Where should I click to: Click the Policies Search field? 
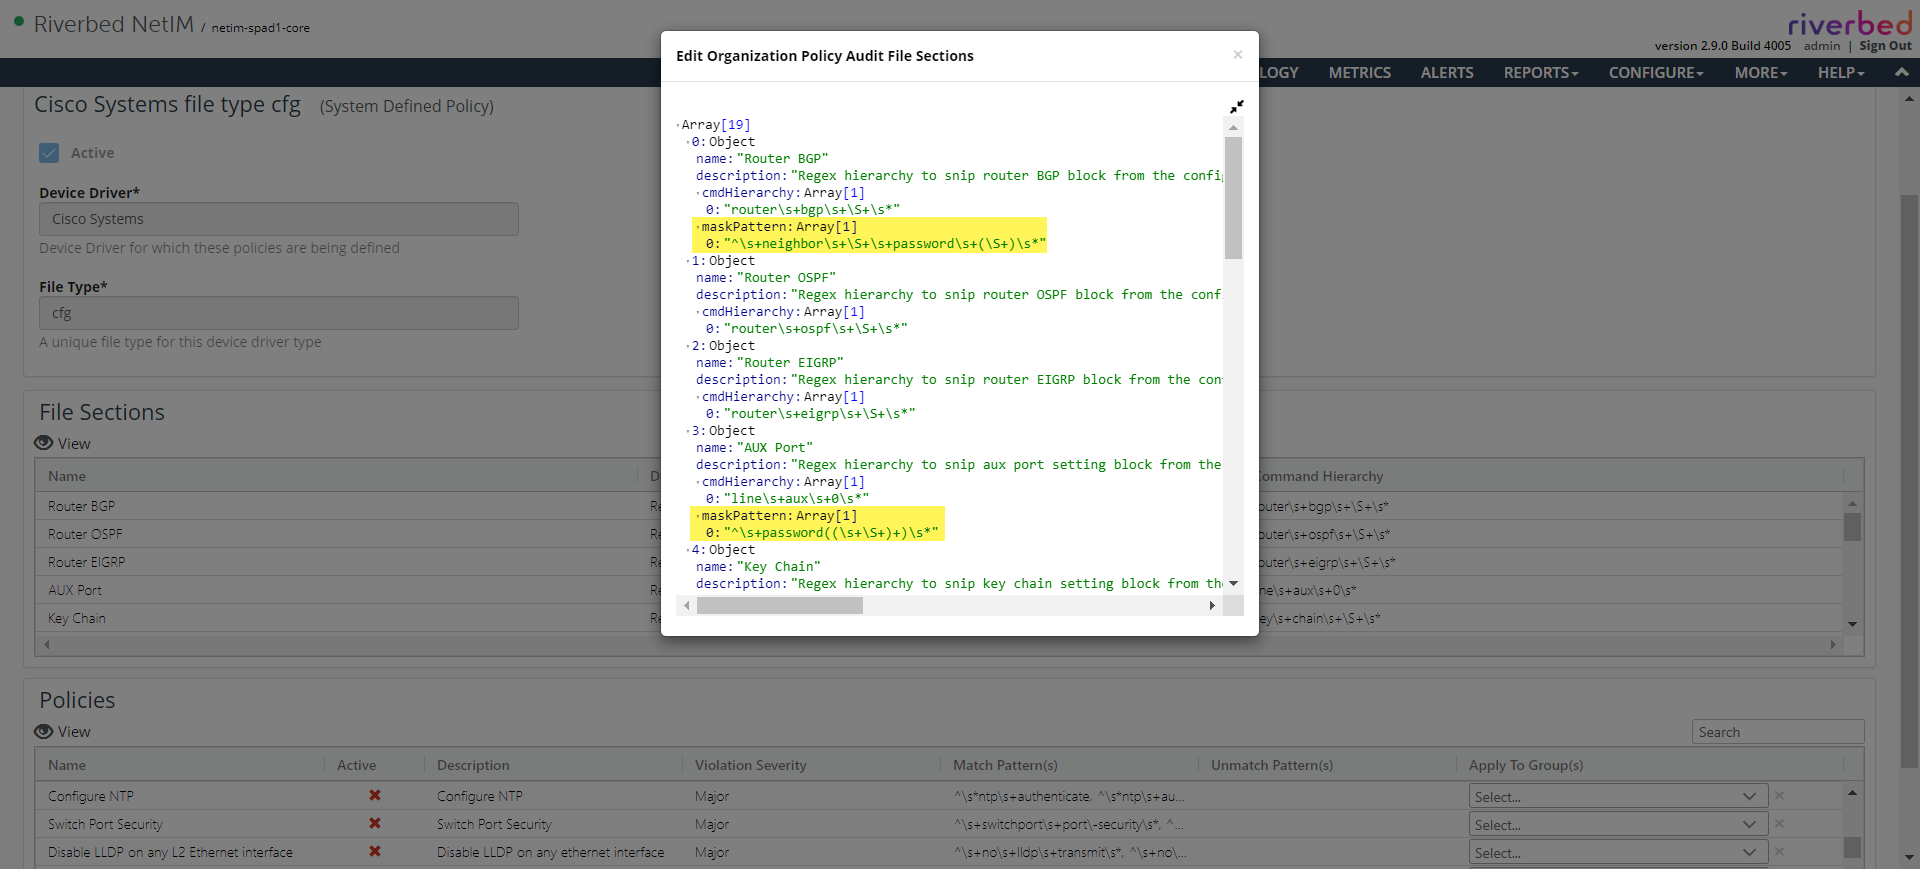(x=1777, y=732)
